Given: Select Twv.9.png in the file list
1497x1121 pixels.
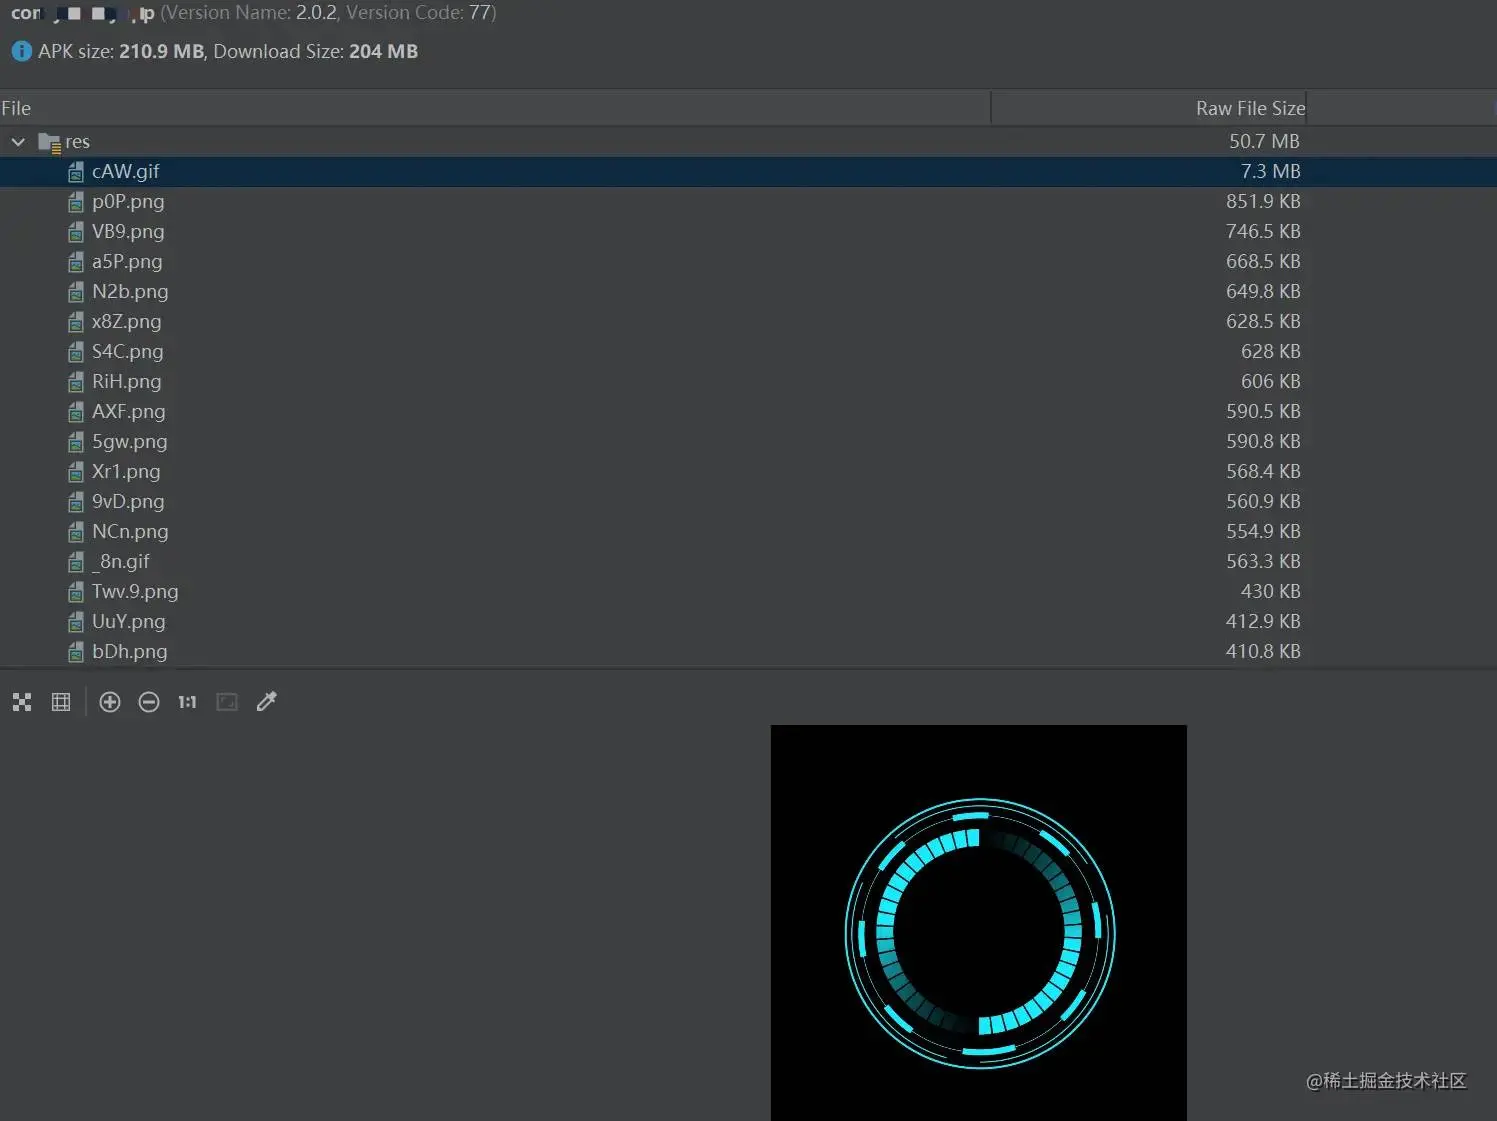Looking at the screenshot, I should coord(135,591).
